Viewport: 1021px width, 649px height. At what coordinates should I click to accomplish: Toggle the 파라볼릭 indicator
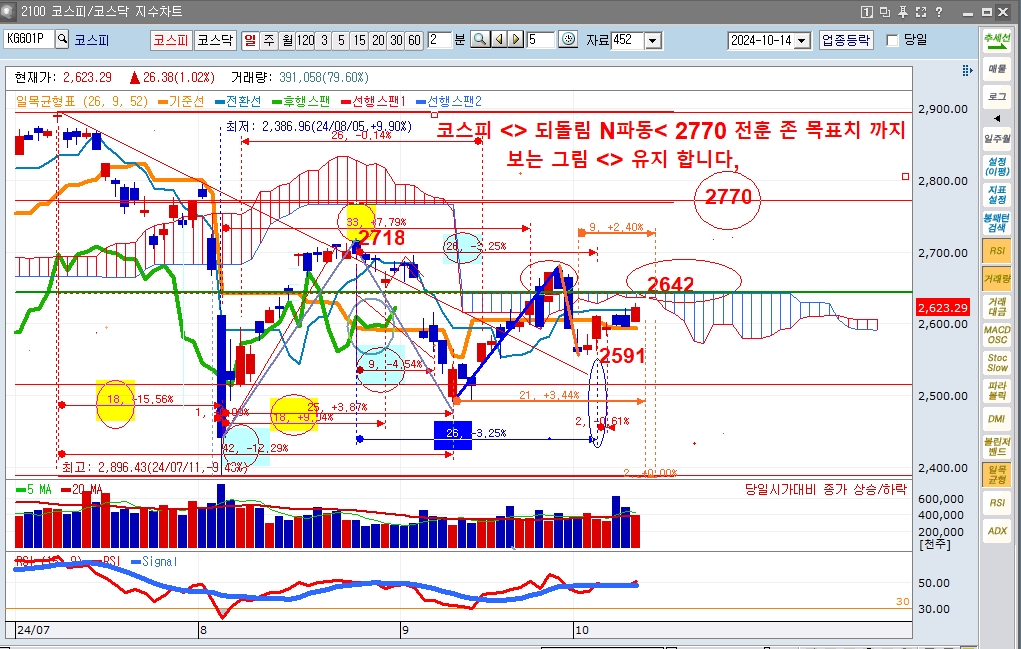[x=997, y=391]
